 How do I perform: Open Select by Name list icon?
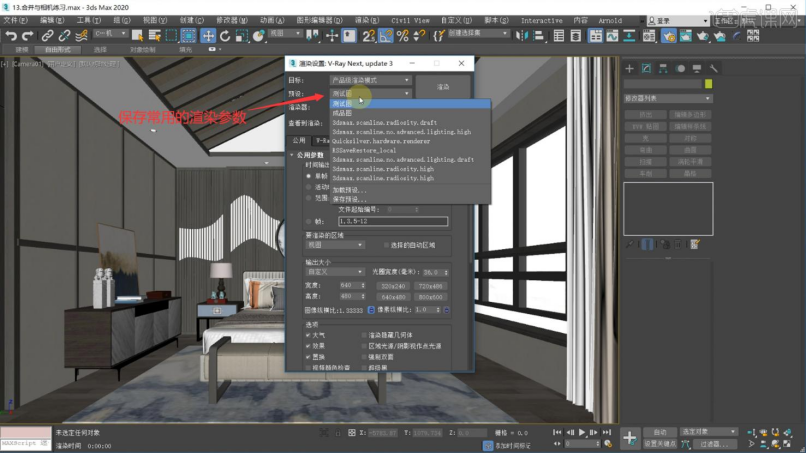tap(154, 35)
